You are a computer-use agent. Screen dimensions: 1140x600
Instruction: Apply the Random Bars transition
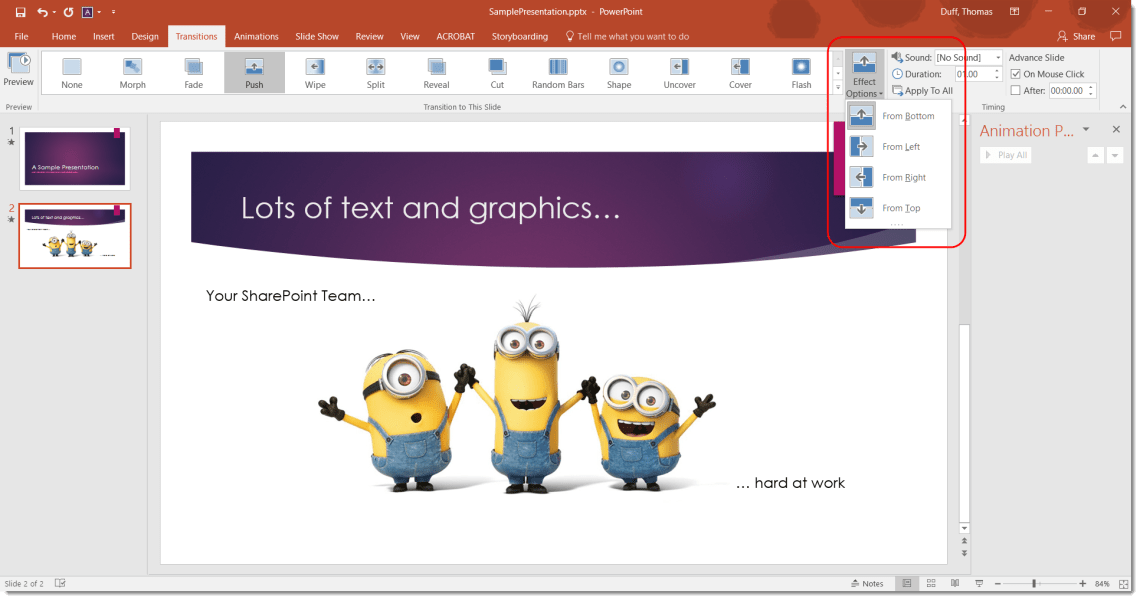557,70
